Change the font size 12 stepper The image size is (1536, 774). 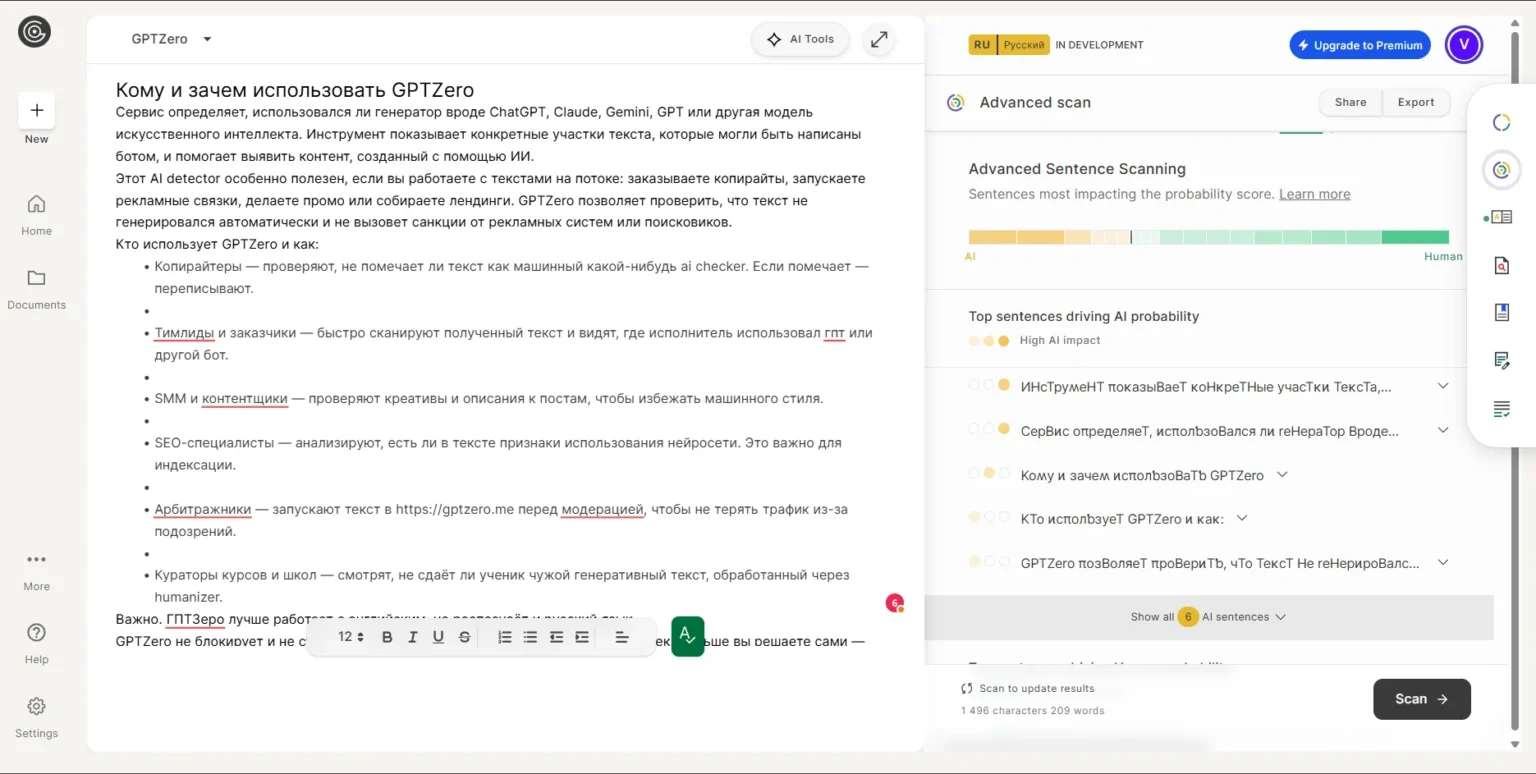click(351, 637)
